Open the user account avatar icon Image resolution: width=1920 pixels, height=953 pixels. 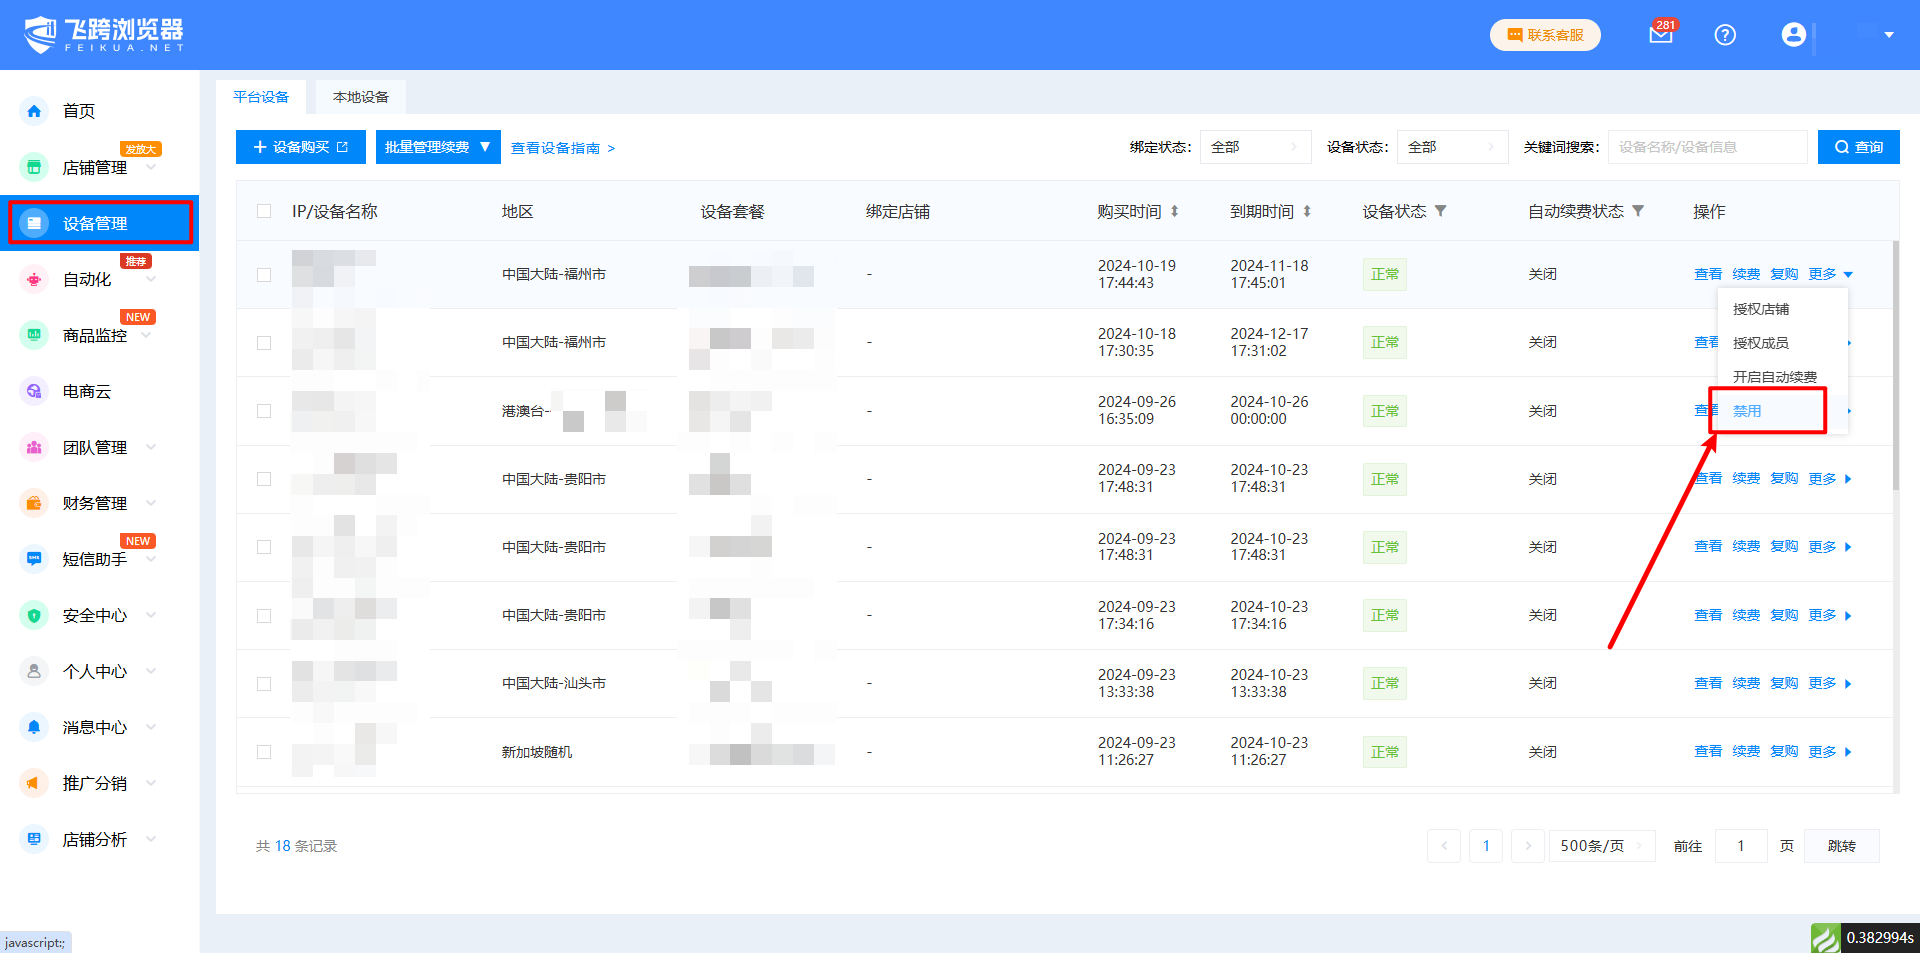tap(1793, 35)
